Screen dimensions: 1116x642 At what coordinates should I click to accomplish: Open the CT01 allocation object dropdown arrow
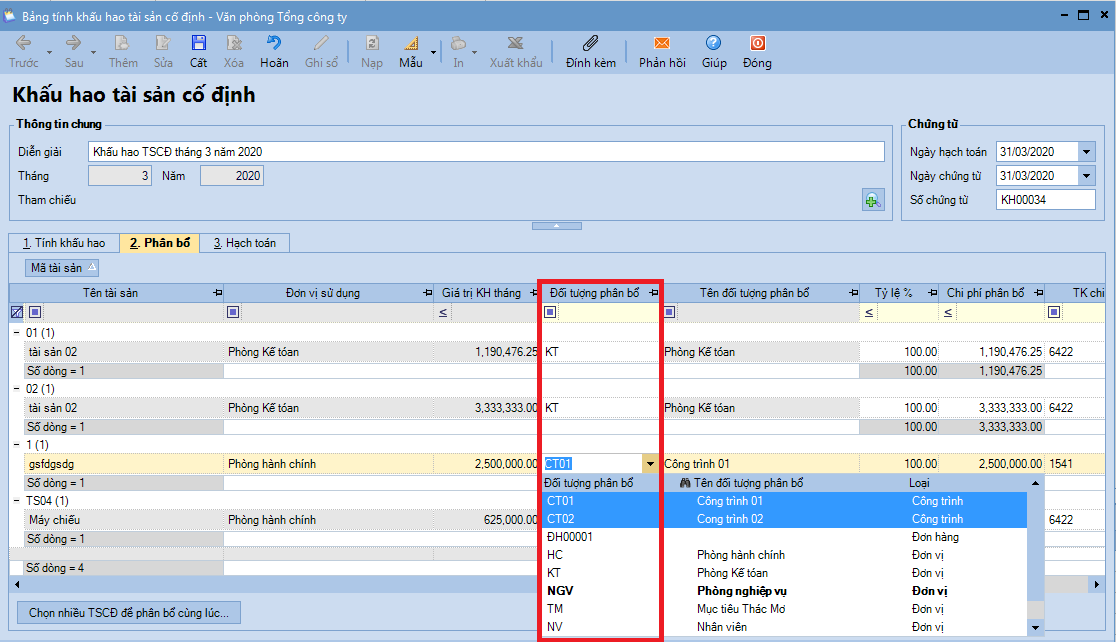650,464
